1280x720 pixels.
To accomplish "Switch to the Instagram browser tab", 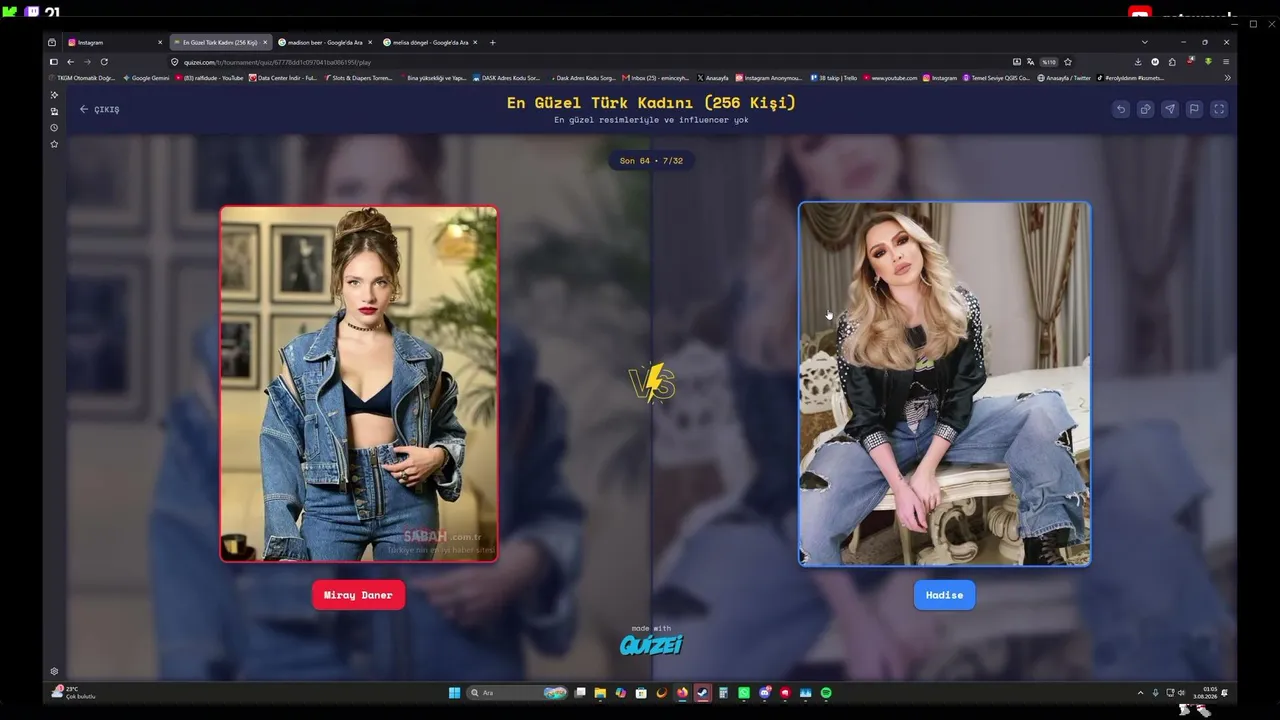I will [115, 42].
